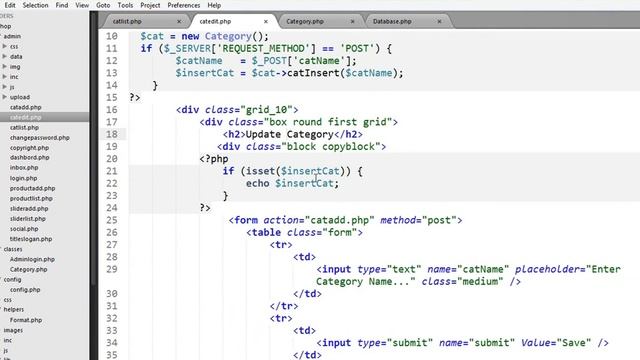Open config.php in the sidebar

[25, 290]
